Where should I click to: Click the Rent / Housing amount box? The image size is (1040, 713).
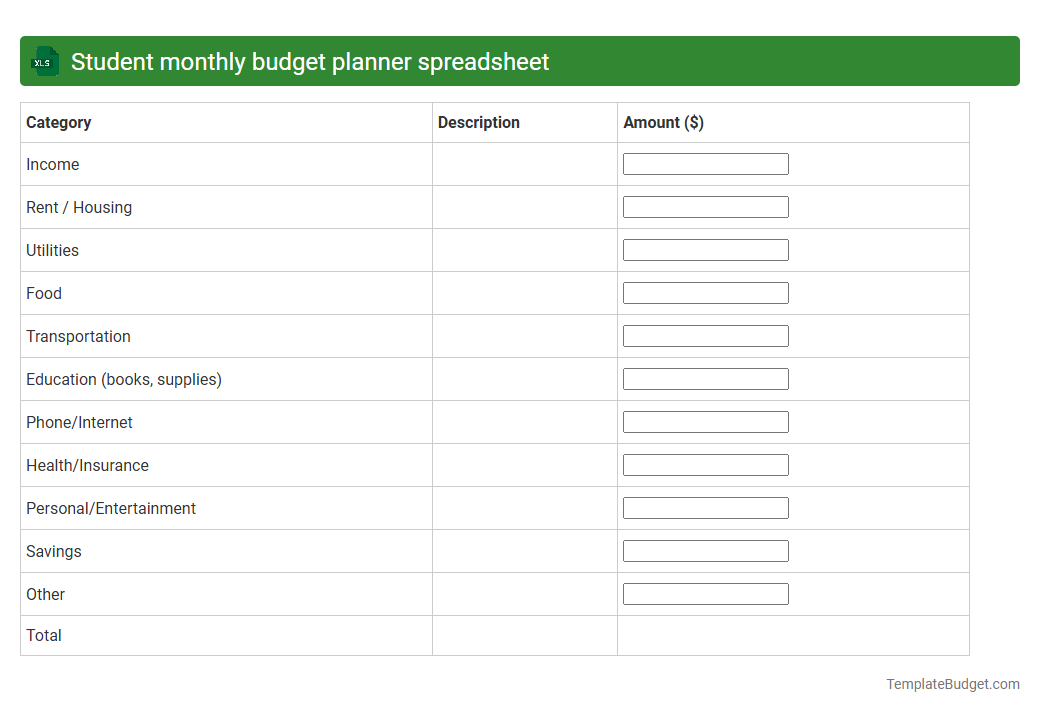tap(705, 206)
